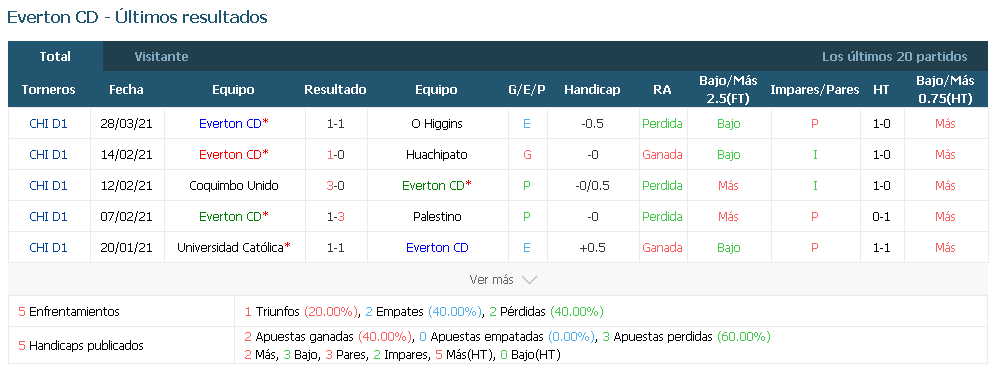Open the Palestino team link
Screen dimensions: 1005x370
pos(436,216)
